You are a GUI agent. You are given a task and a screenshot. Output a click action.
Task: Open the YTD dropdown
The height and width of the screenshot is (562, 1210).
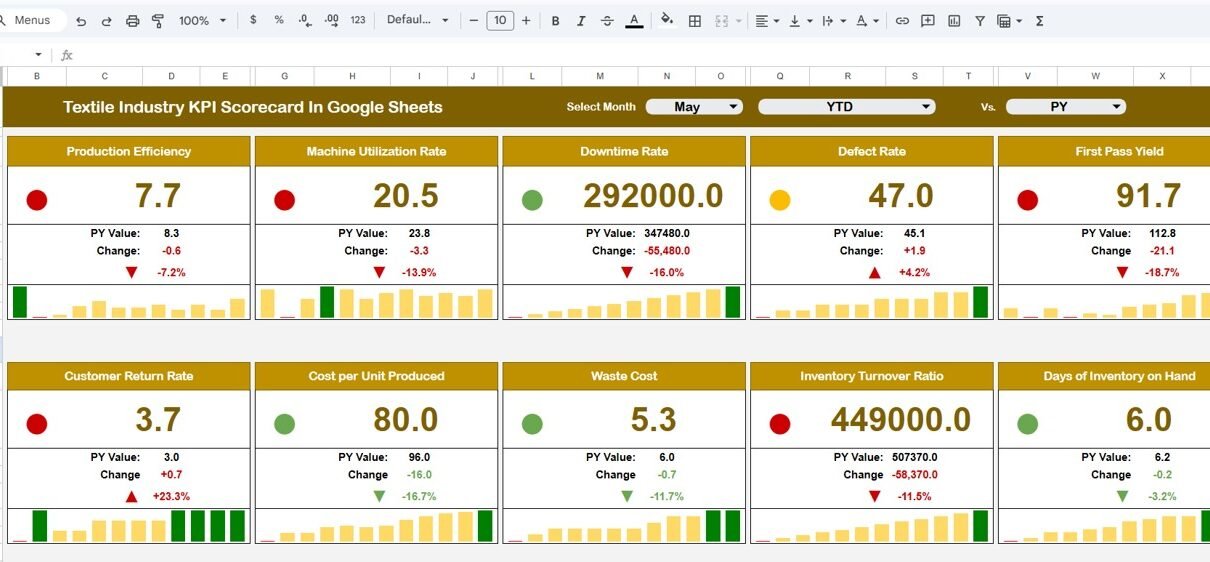coord(846,107)
